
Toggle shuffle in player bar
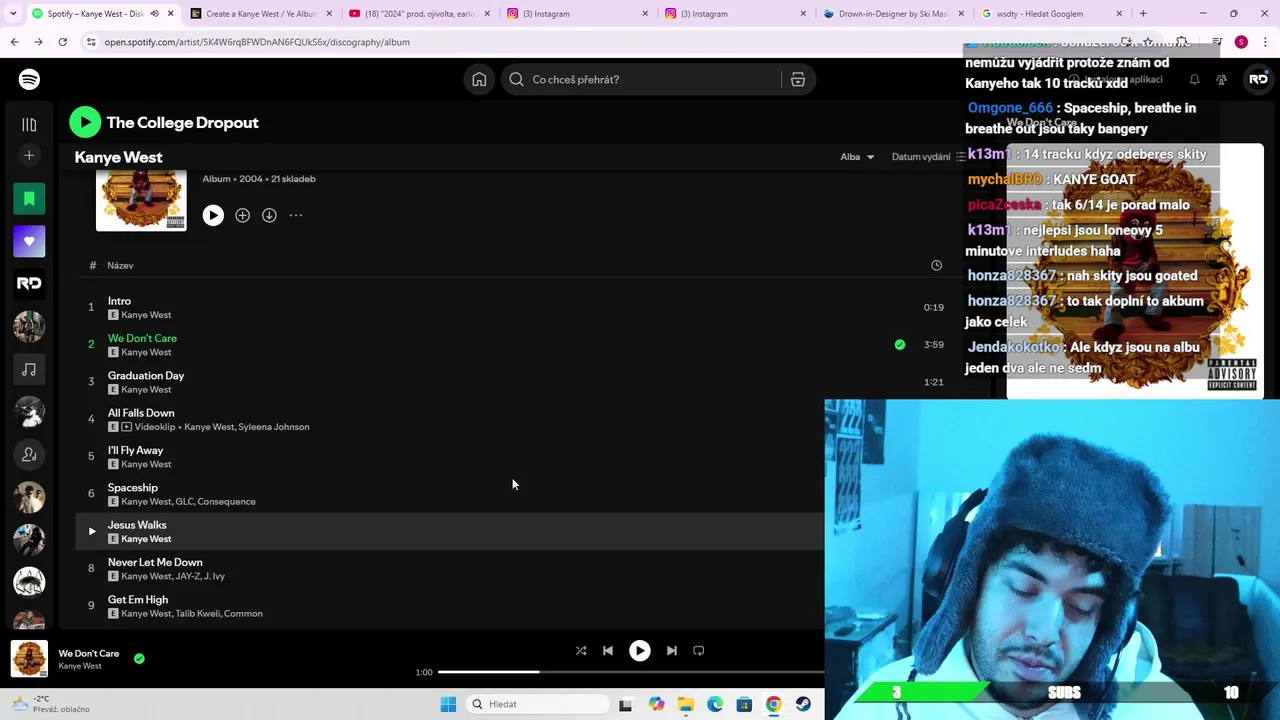point(581,650)
